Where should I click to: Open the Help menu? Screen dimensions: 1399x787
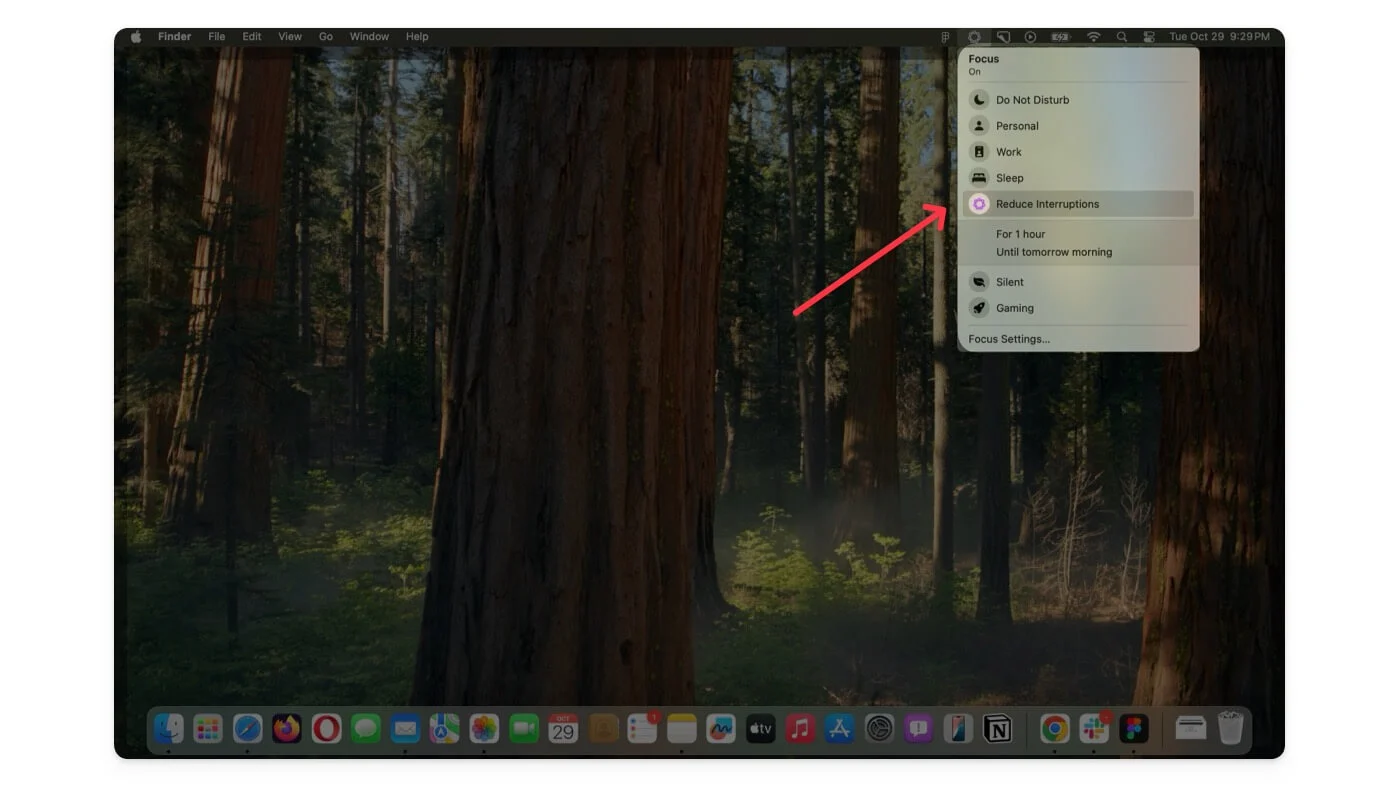(417, 37)
